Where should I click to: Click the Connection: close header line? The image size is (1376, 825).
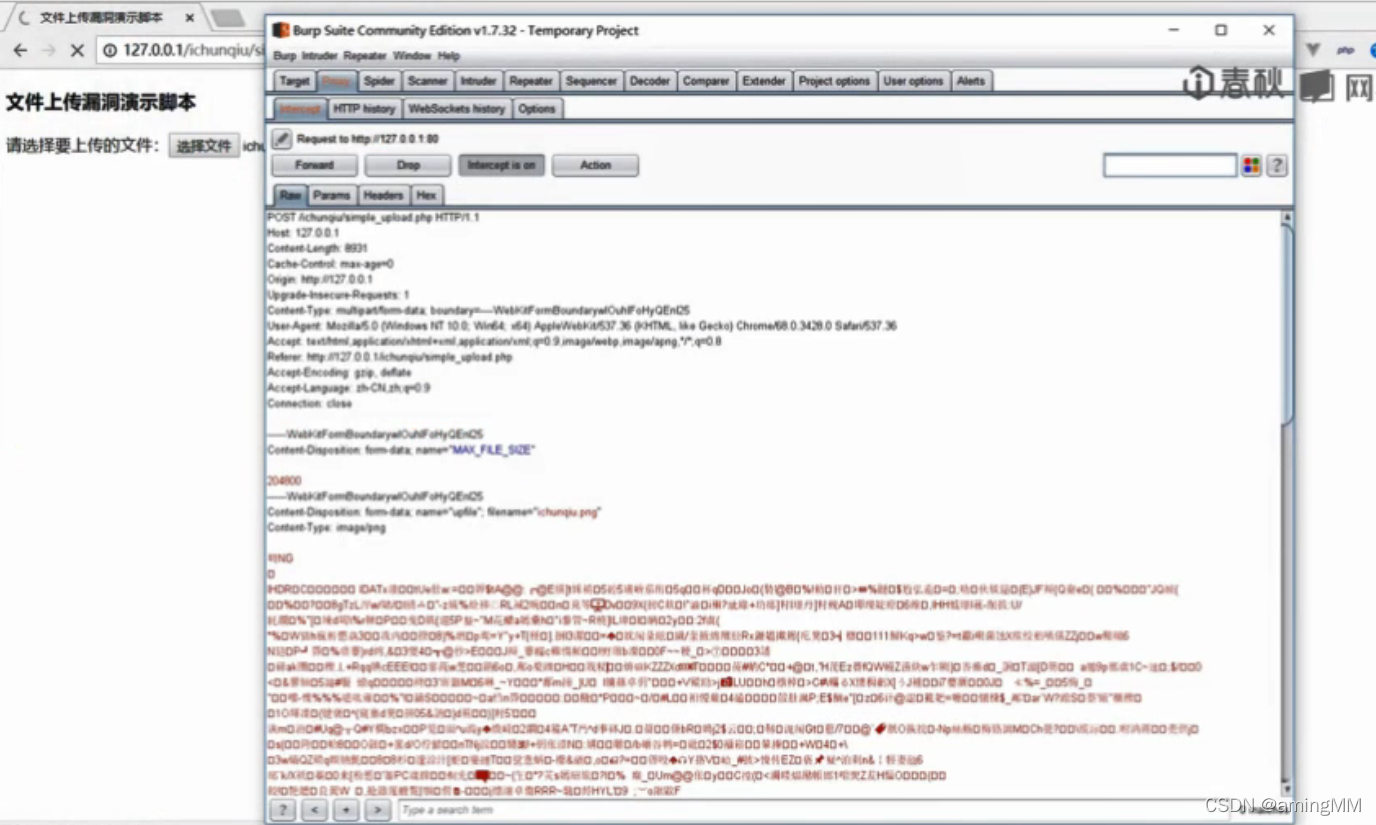310,404
